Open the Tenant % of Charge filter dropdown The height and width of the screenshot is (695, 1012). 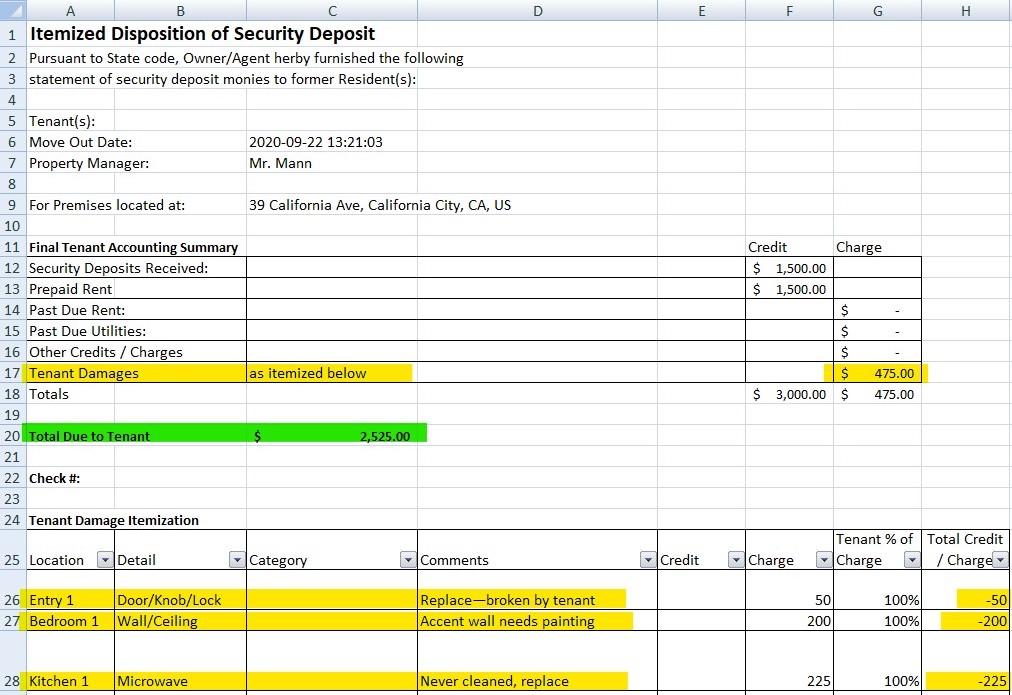(911, 559)
